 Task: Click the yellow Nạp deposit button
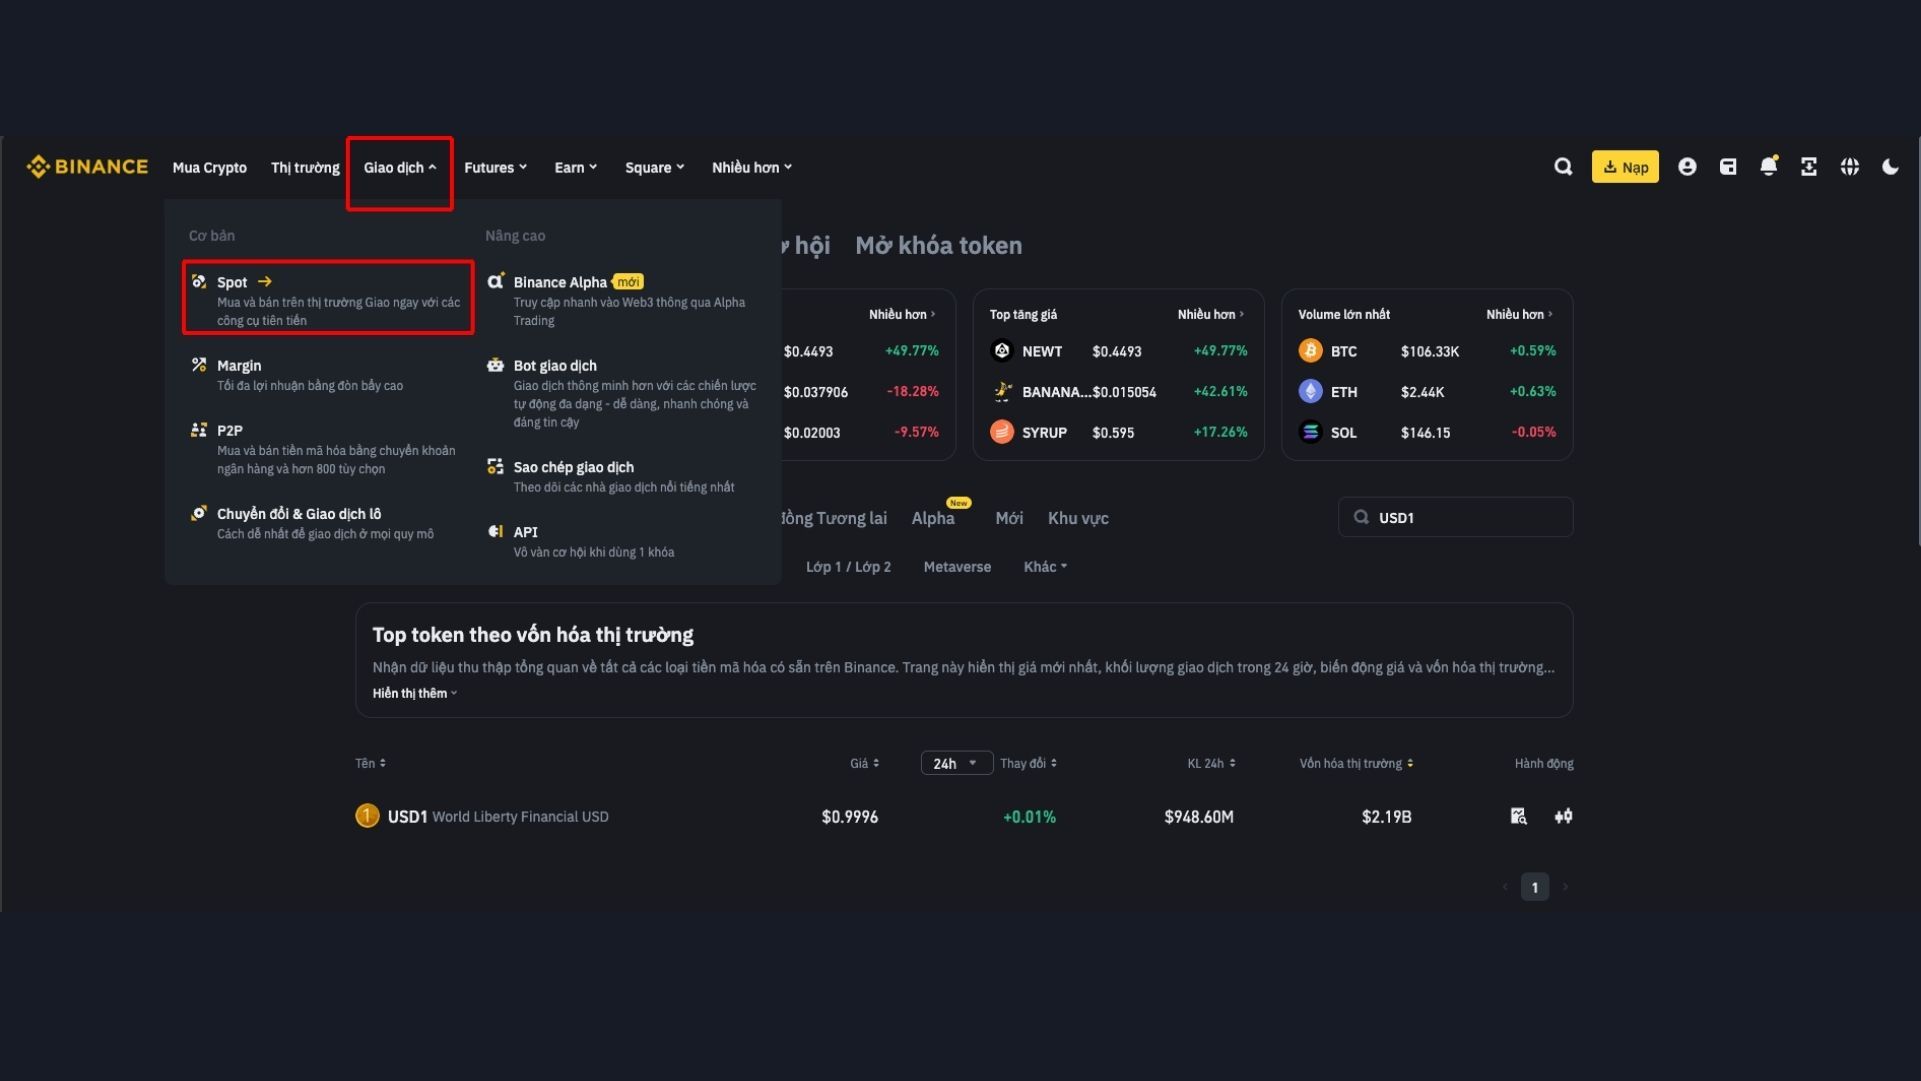1625,167
